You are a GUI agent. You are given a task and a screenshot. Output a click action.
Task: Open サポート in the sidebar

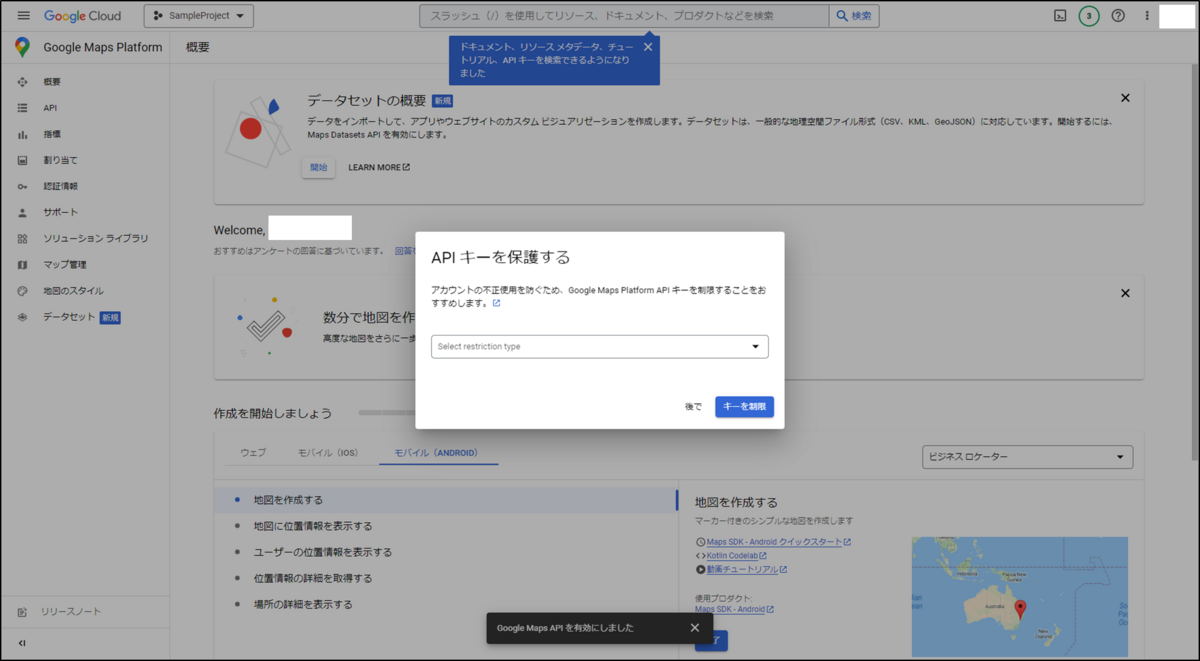click(60, 212)
